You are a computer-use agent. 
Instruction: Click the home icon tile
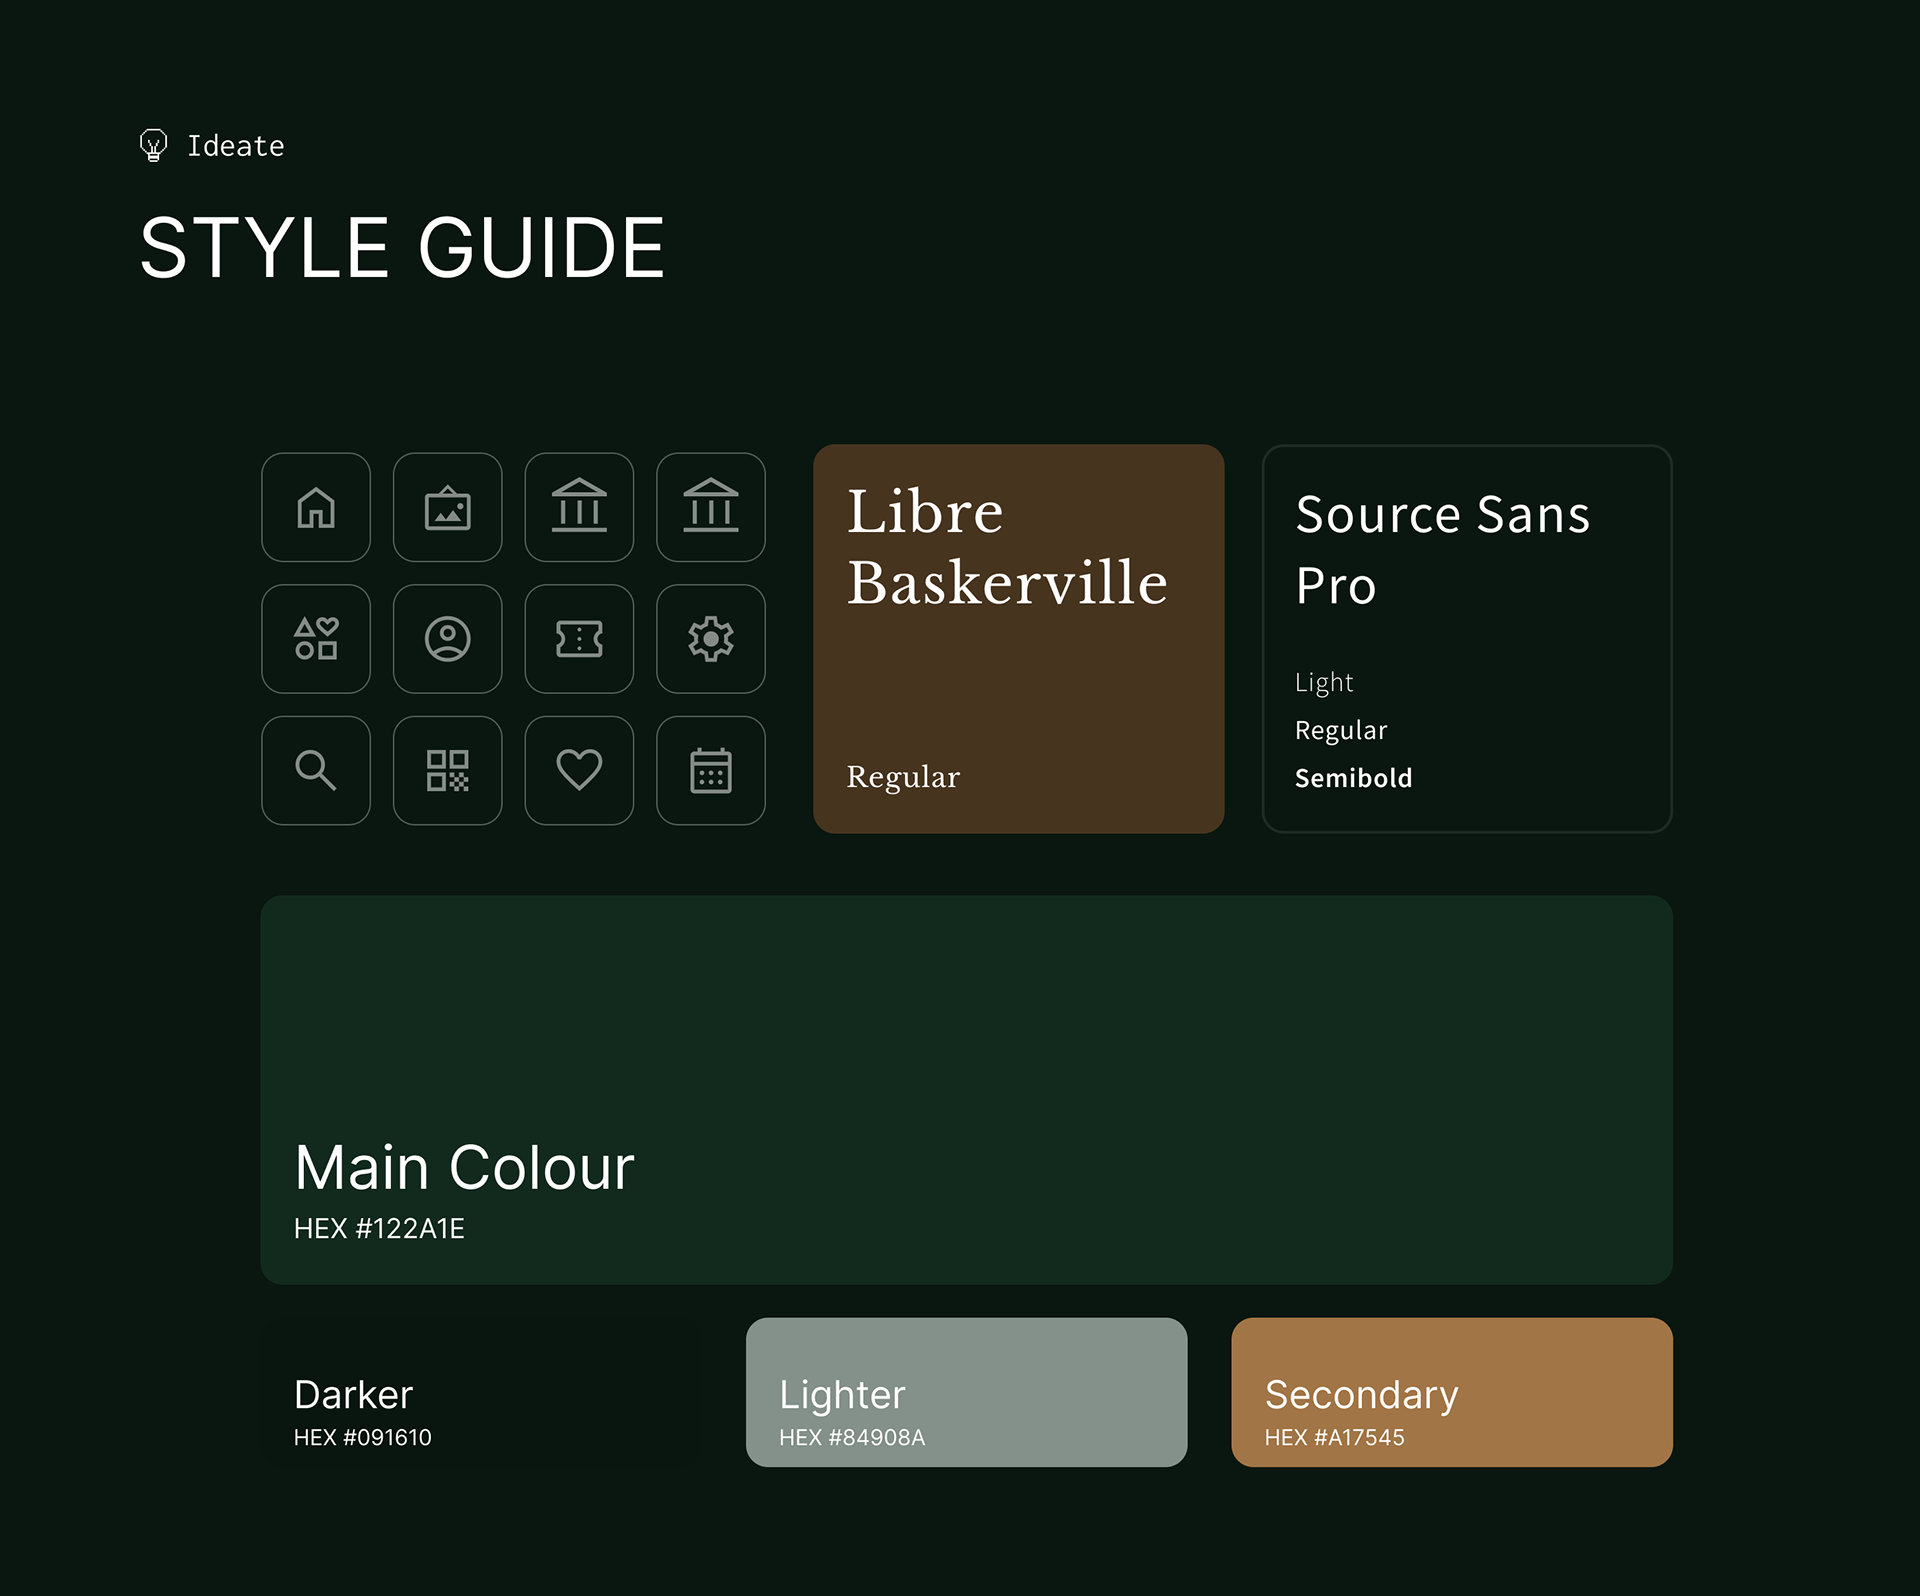[316, 507]
